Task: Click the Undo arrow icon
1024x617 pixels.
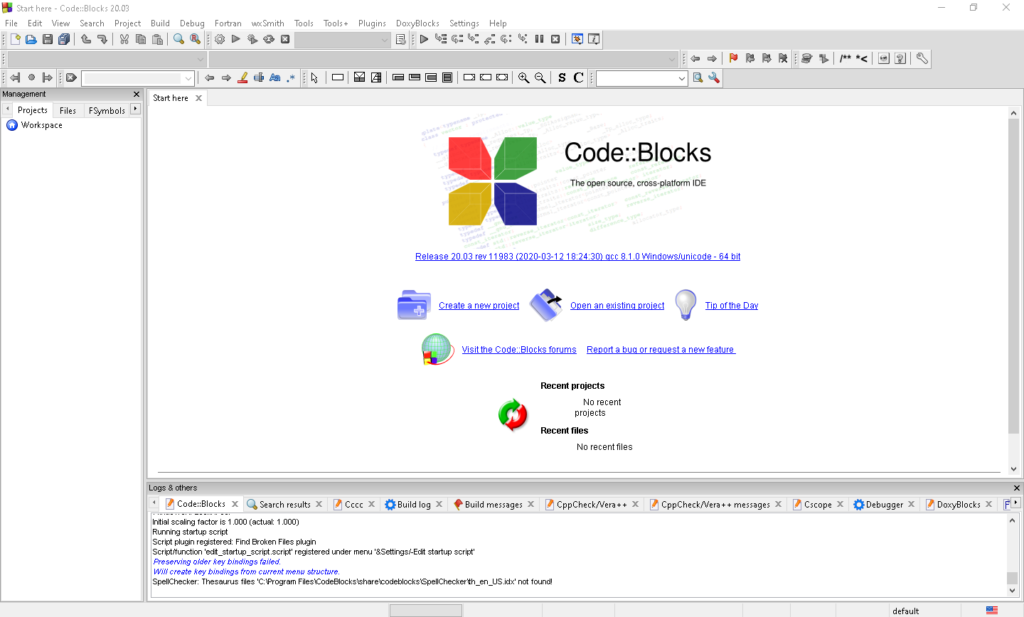Action: pyautogui.click(x=86, y=39)
